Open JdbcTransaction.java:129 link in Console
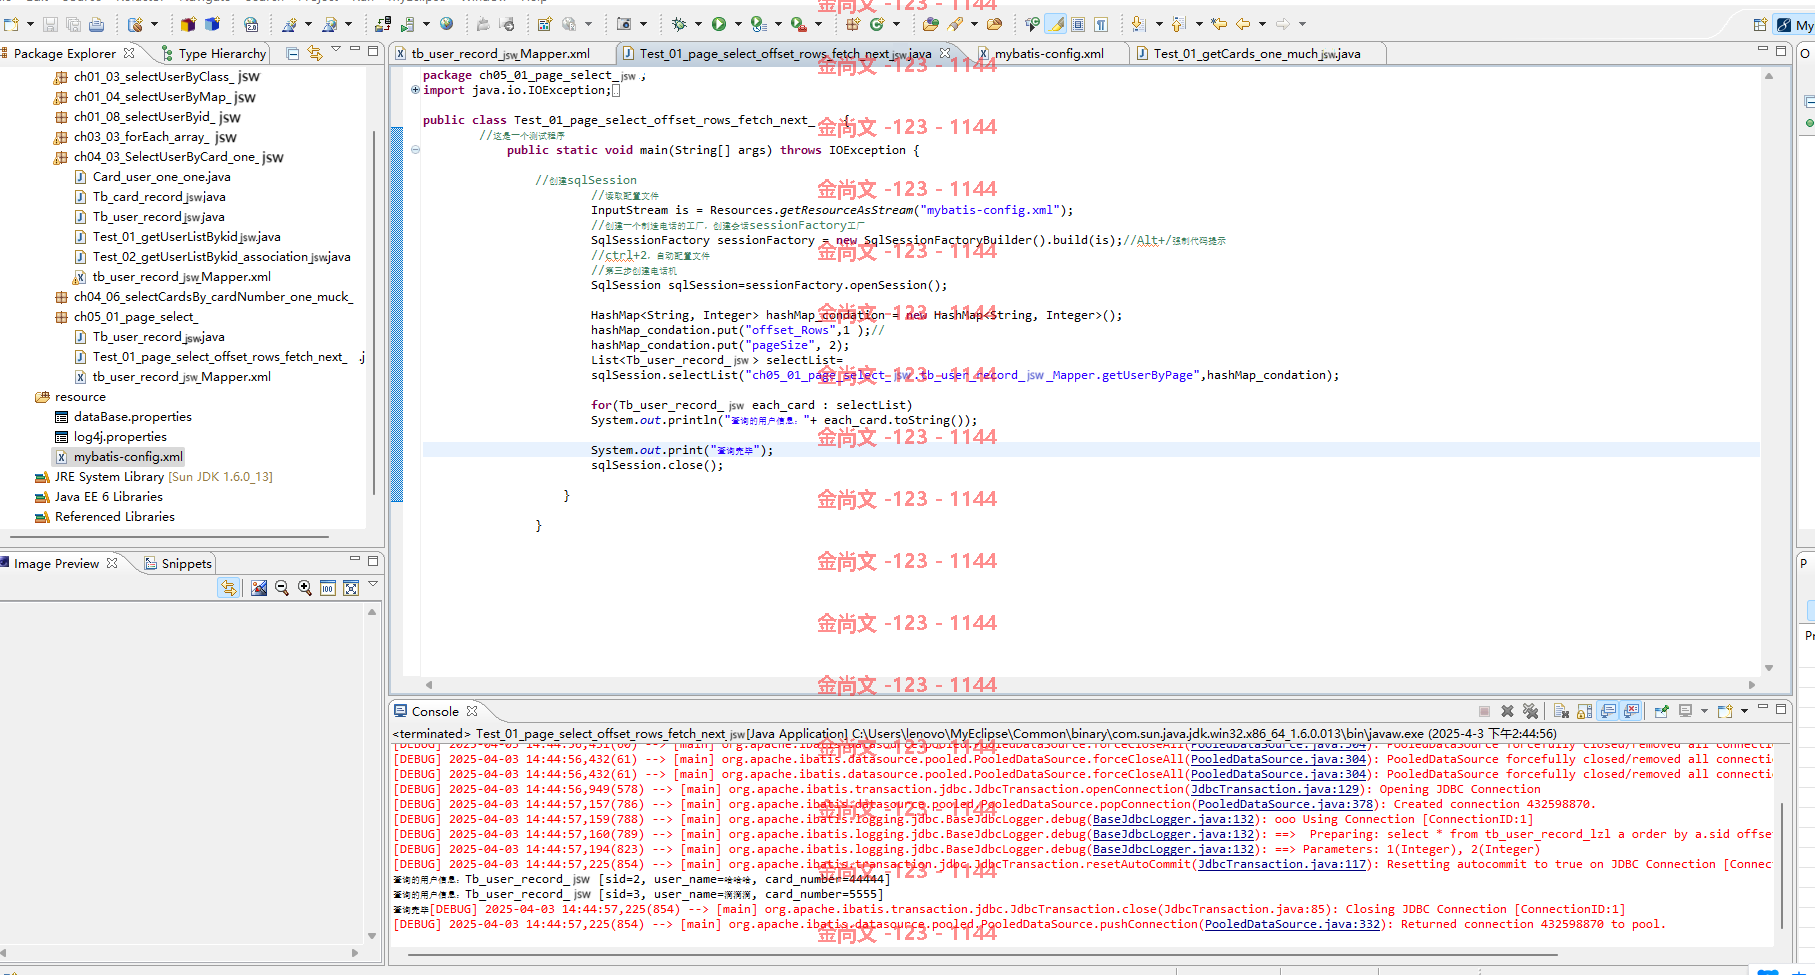1815x975 pixels. click(1275, 789)
